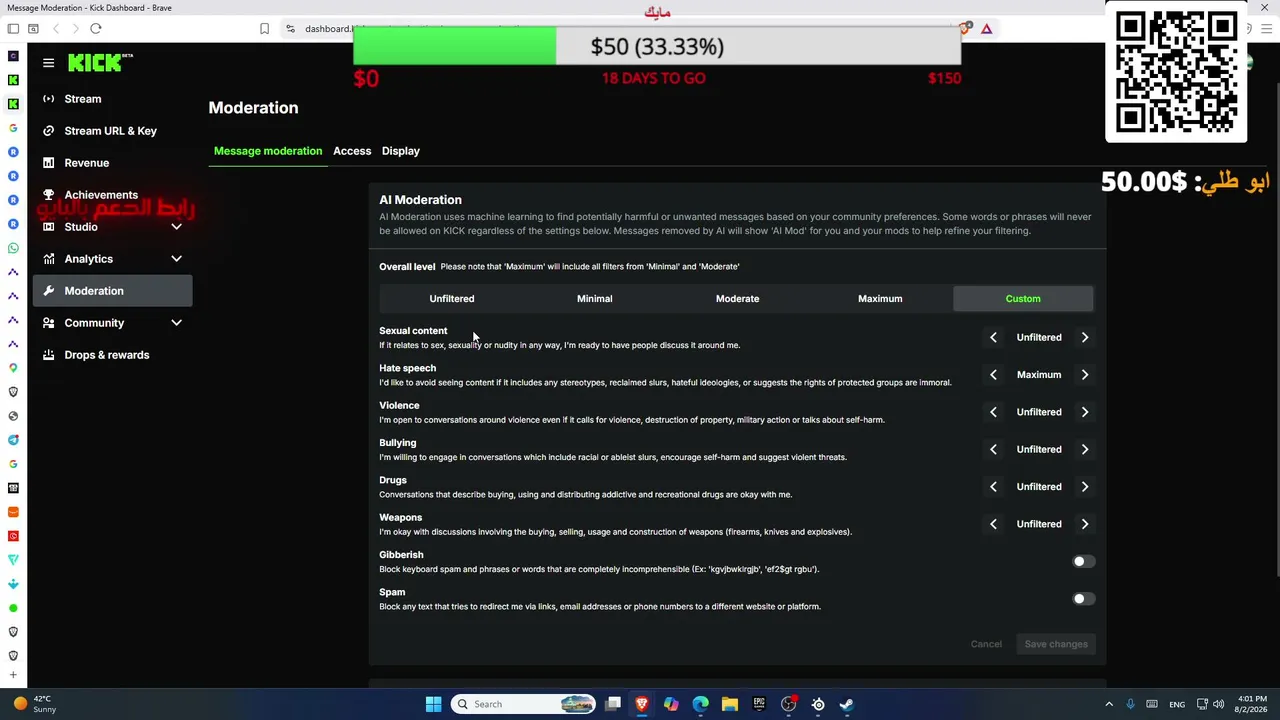The width and height of the screenshot is (1280, 720).
Task: Bookmark this page with the bookmark icon
Action: click(264, 29)
